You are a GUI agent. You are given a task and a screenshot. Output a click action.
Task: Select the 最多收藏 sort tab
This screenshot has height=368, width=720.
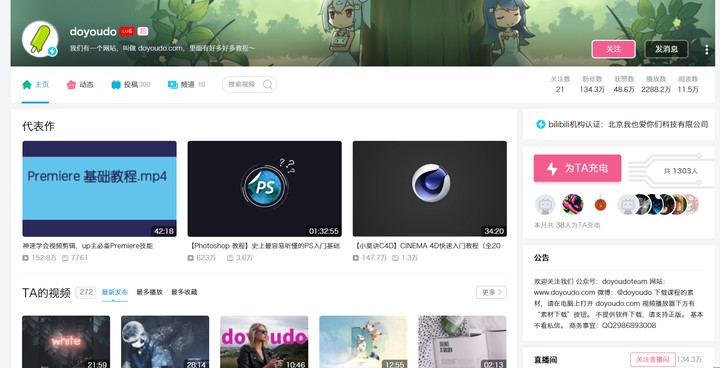click(184, 292)
